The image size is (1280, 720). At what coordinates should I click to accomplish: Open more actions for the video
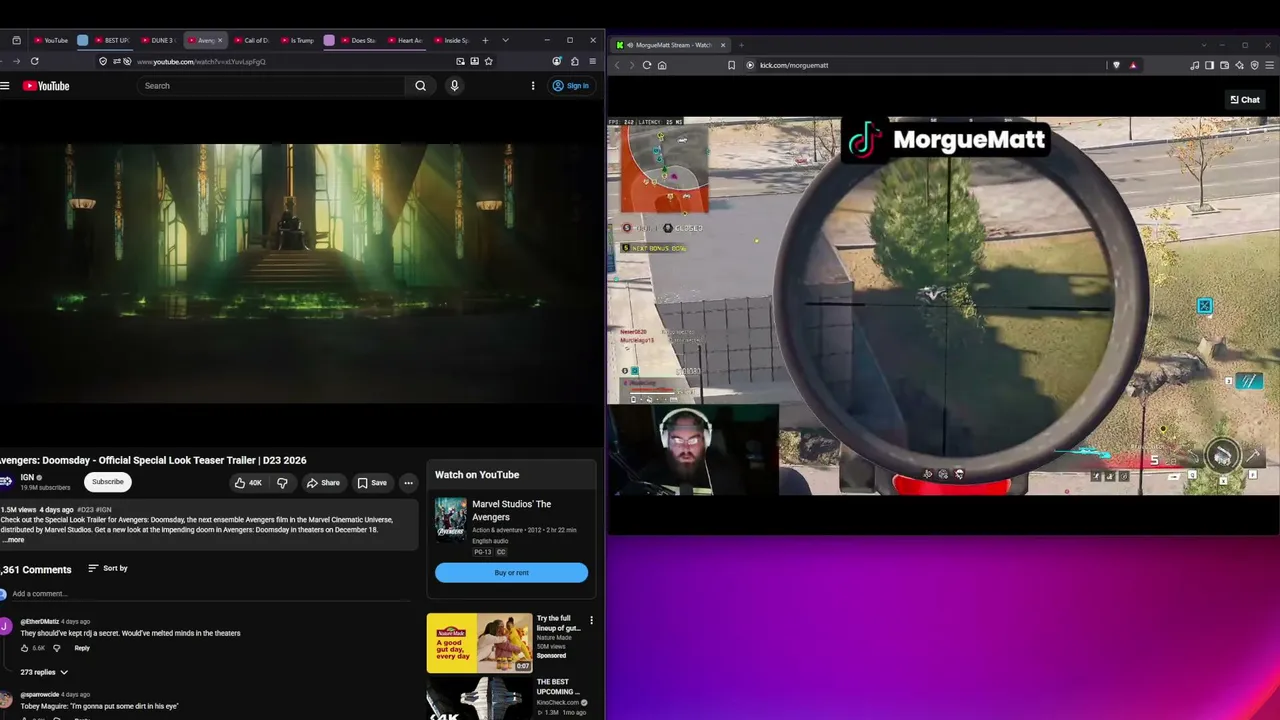(408, 483)
